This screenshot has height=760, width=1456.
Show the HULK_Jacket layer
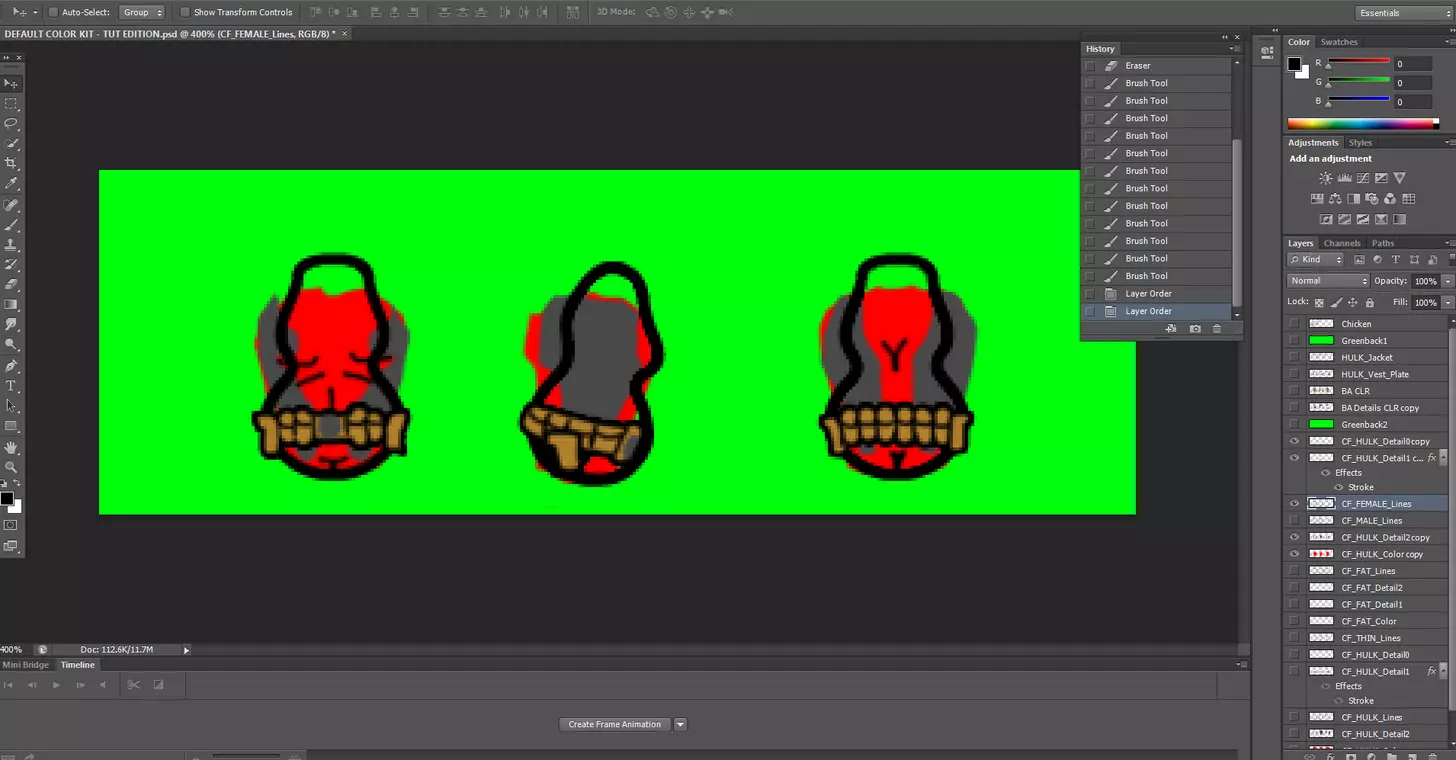pyautogui.click(x=1295, y=357)
